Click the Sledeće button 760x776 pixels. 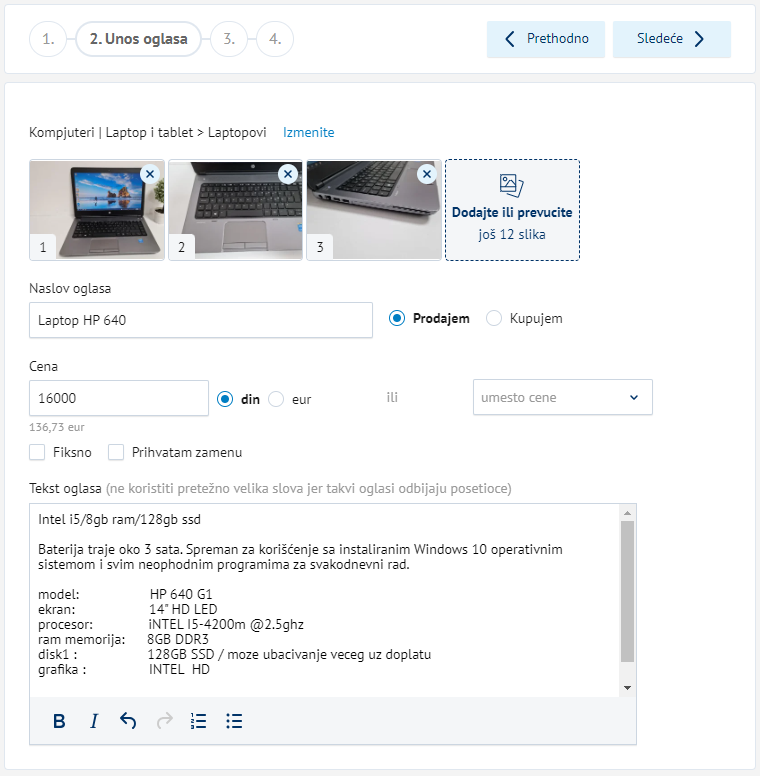pyautogui.click(x=671, y=39)
